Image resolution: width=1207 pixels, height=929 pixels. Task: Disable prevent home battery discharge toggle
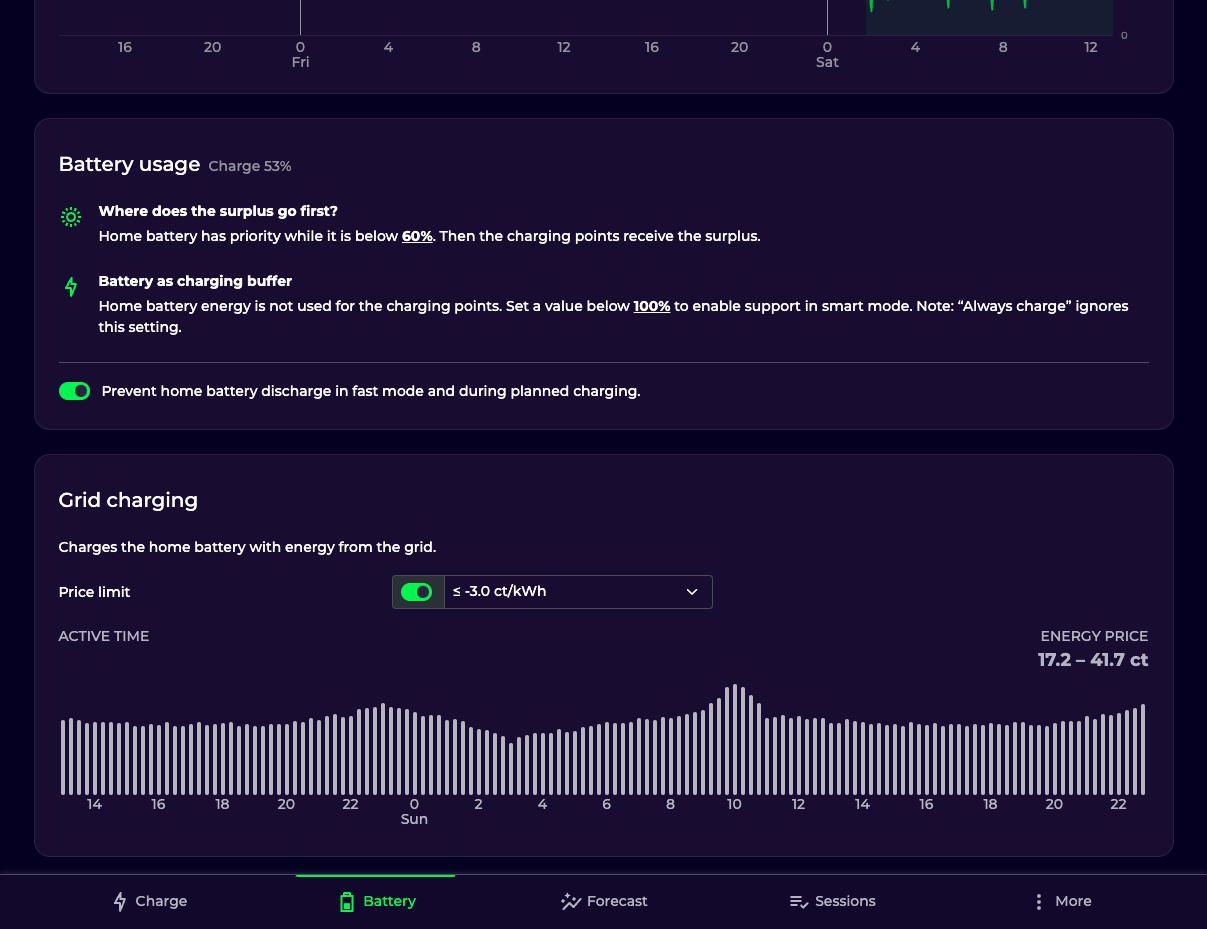pos(75,391)
